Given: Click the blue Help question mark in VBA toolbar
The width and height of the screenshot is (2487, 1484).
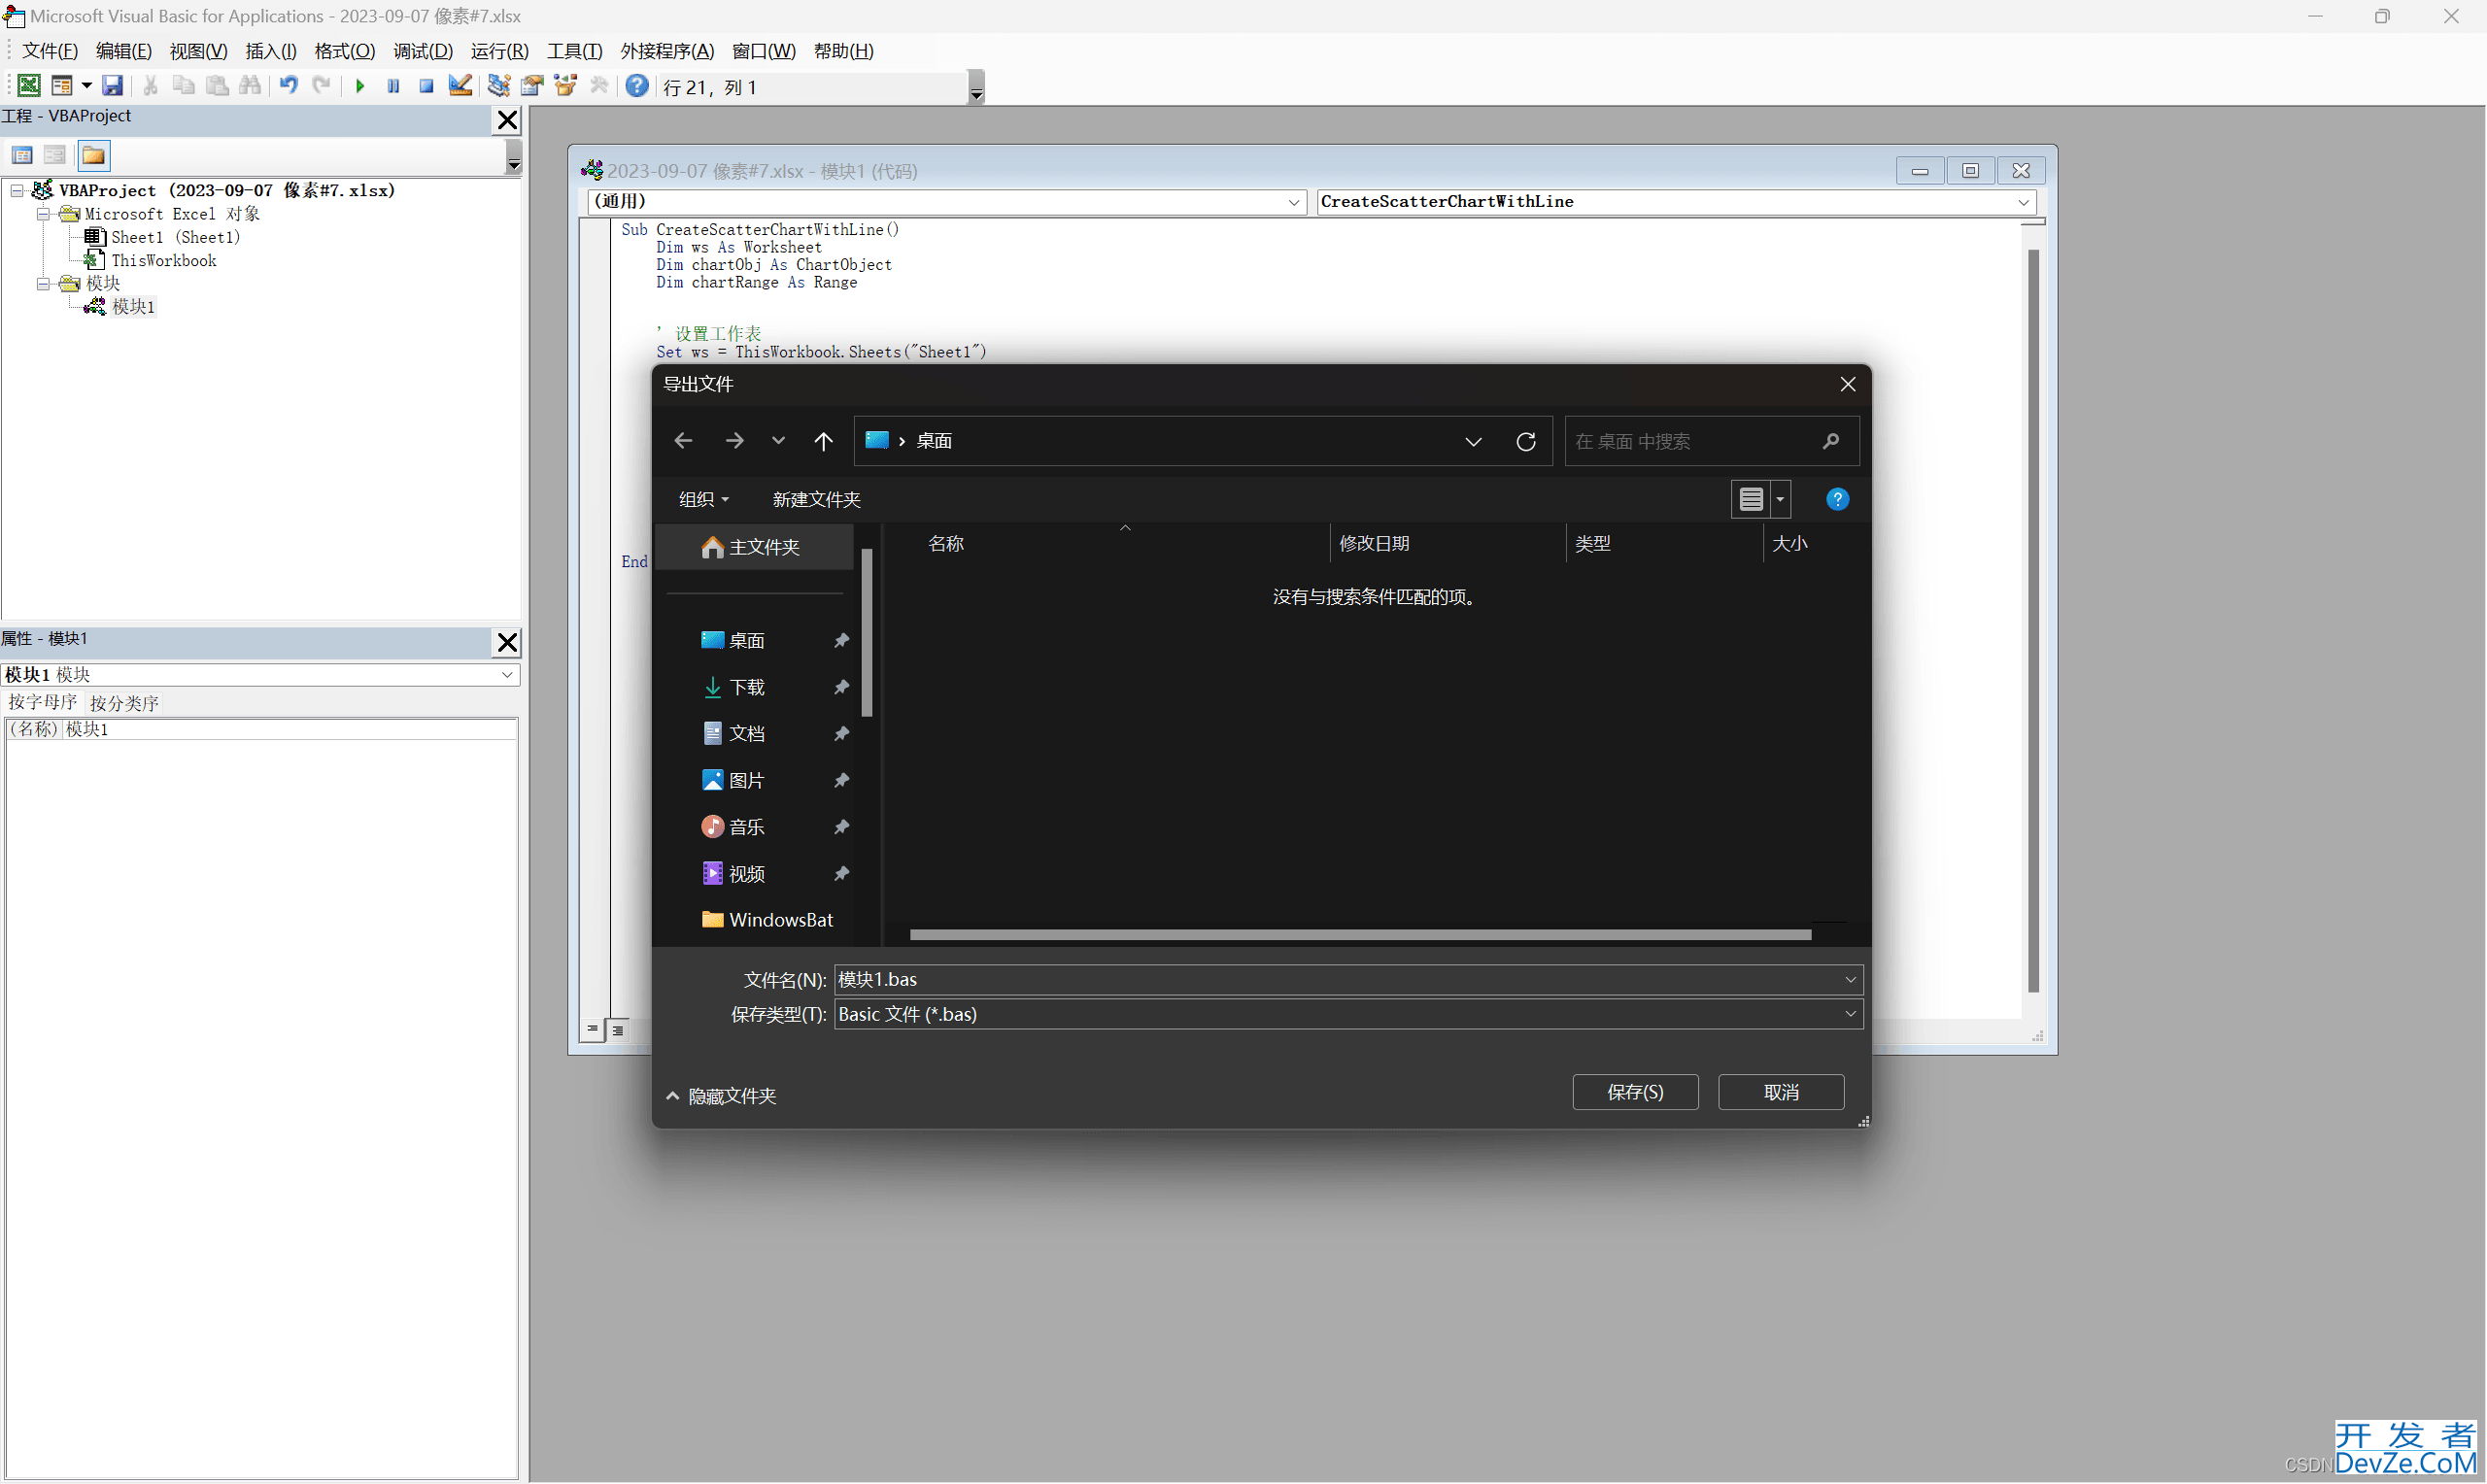Looking at the screenshot, I should (x=637, y=86).
